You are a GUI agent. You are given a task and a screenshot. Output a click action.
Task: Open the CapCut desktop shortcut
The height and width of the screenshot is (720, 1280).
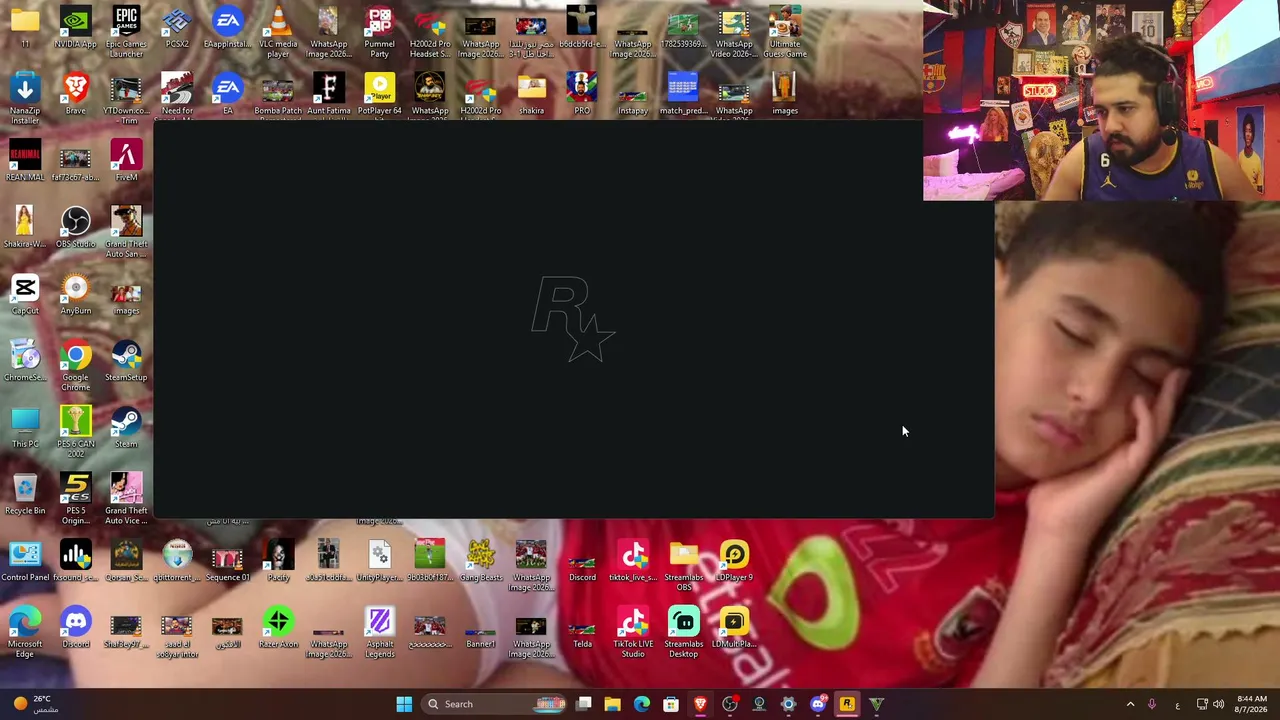[25, 295]
